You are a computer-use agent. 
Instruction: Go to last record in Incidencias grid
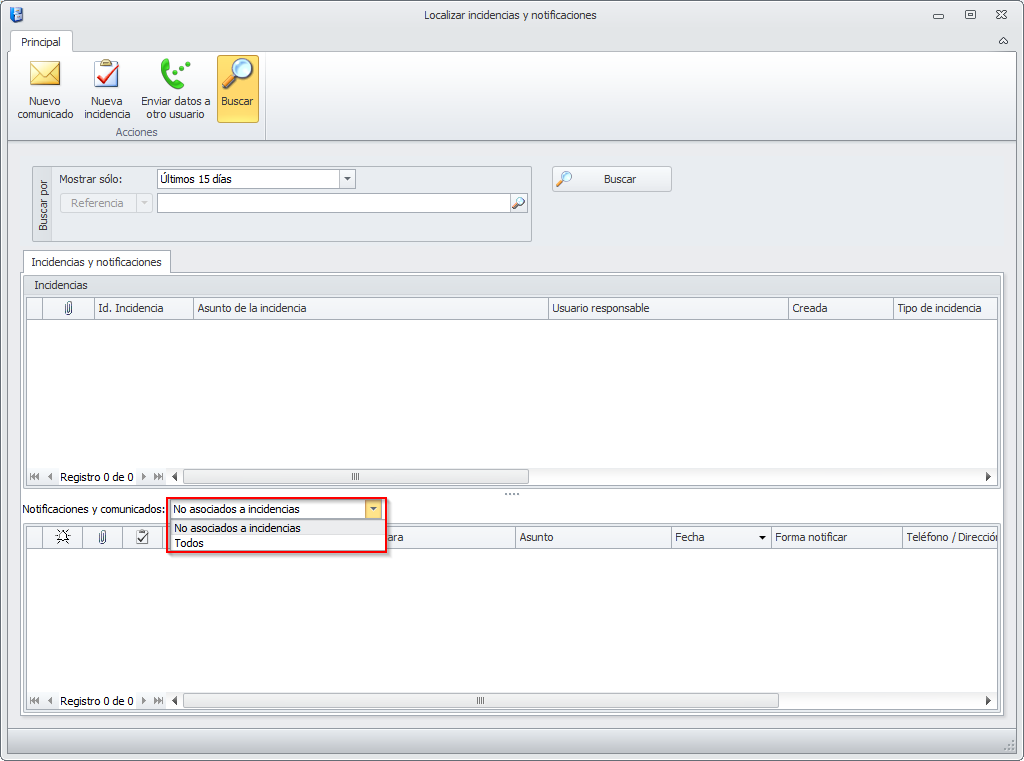click(158, 477)
